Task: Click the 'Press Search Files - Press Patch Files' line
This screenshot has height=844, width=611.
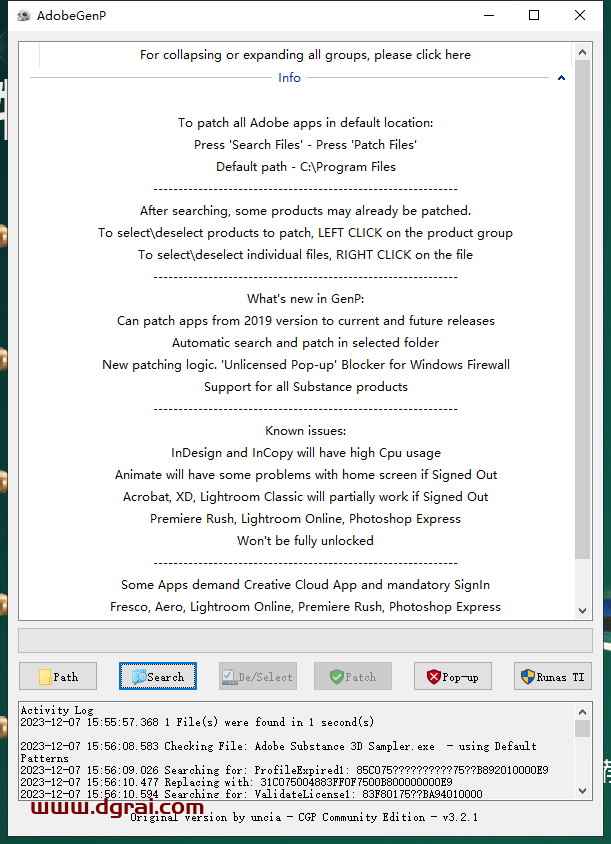Action: 306,145
